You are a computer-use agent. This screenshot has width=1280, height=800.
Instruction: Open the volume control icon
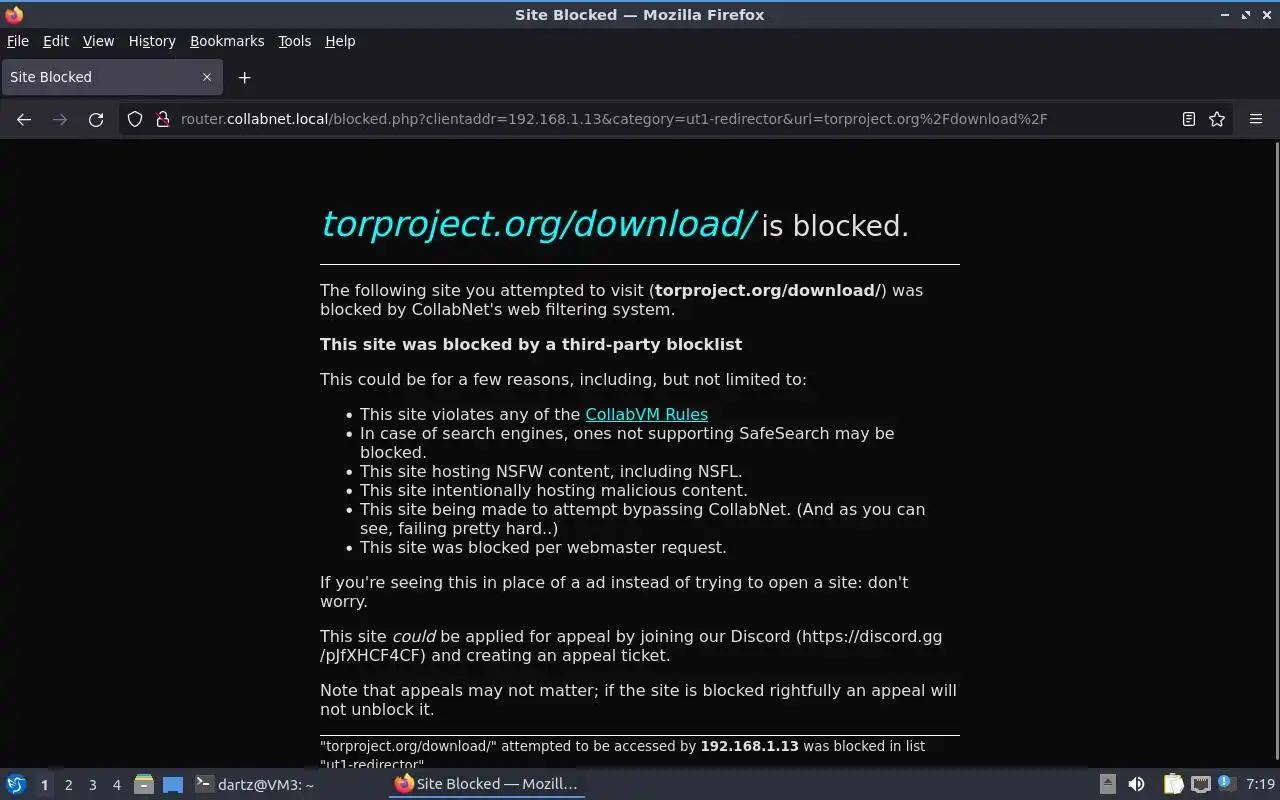point(1136,784)
